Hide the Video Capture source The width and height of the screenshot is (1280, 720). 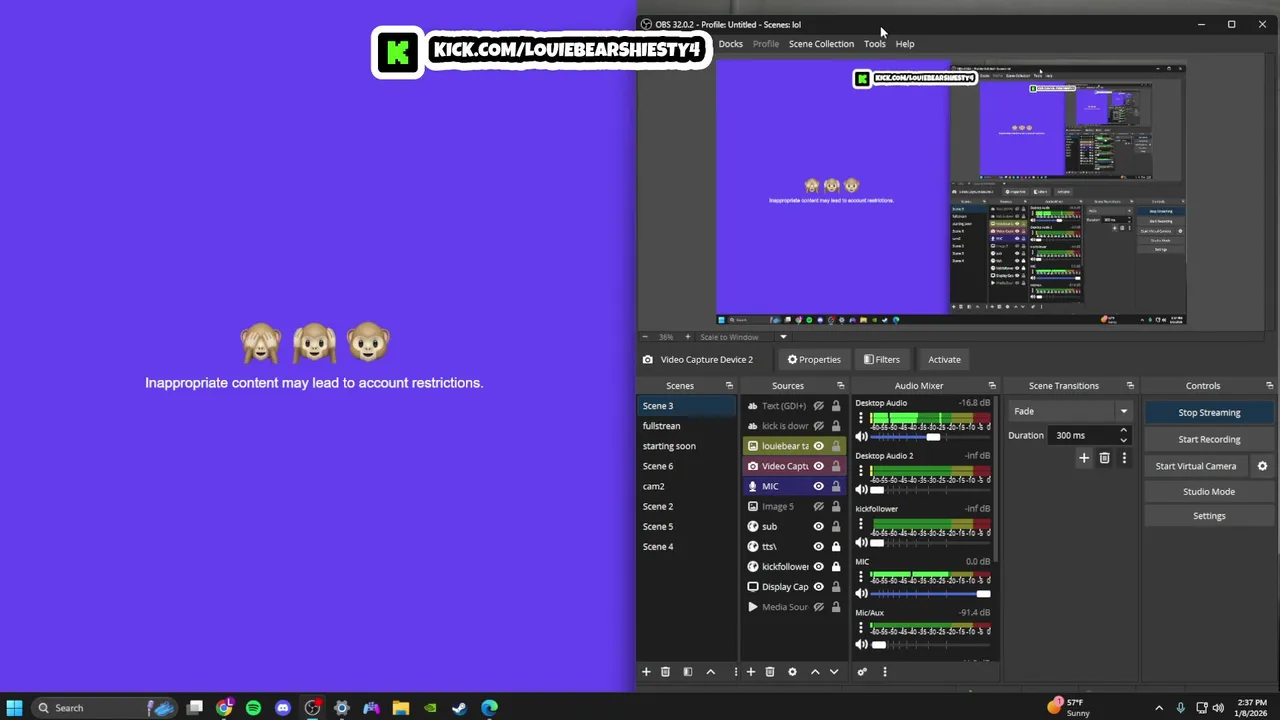click(x=818, y=466)
